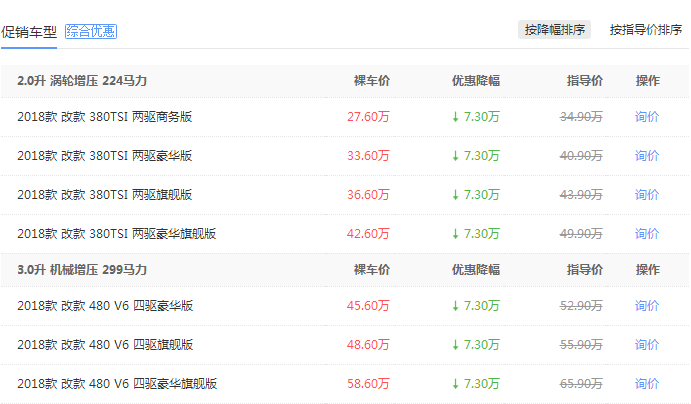Click the 58.60万 bare car price
The width and height of the screenshot is (691, 404).
coord(368,384)
